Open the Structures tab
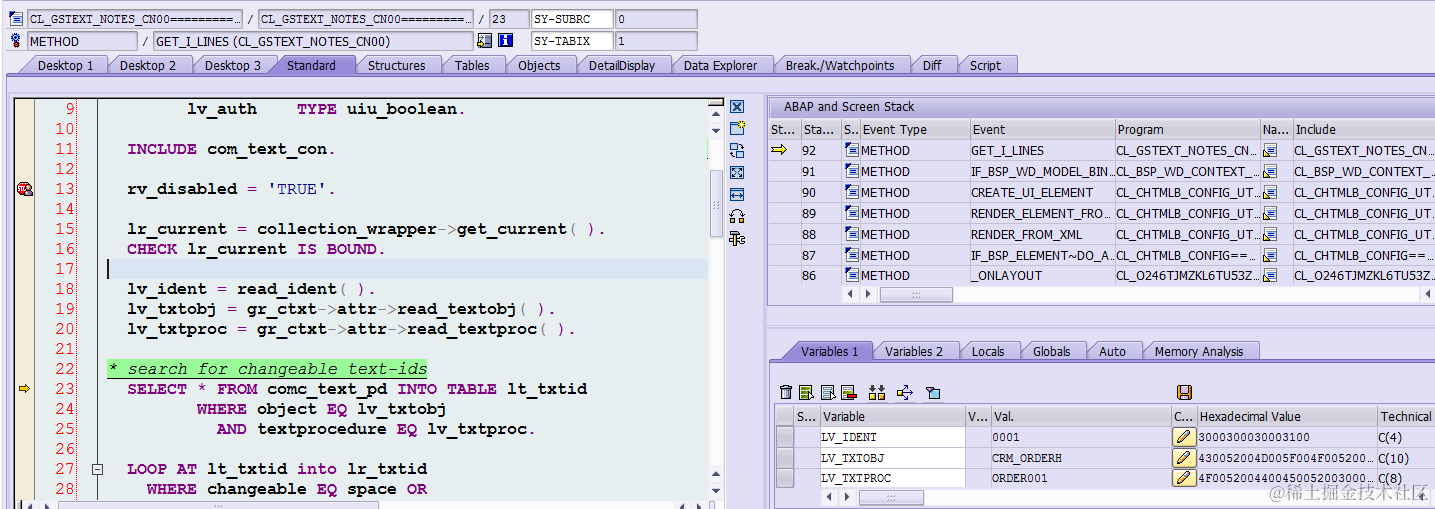The height and width of the screenshot is (509, 1435). pyautogui.click(x=396, y=66)
